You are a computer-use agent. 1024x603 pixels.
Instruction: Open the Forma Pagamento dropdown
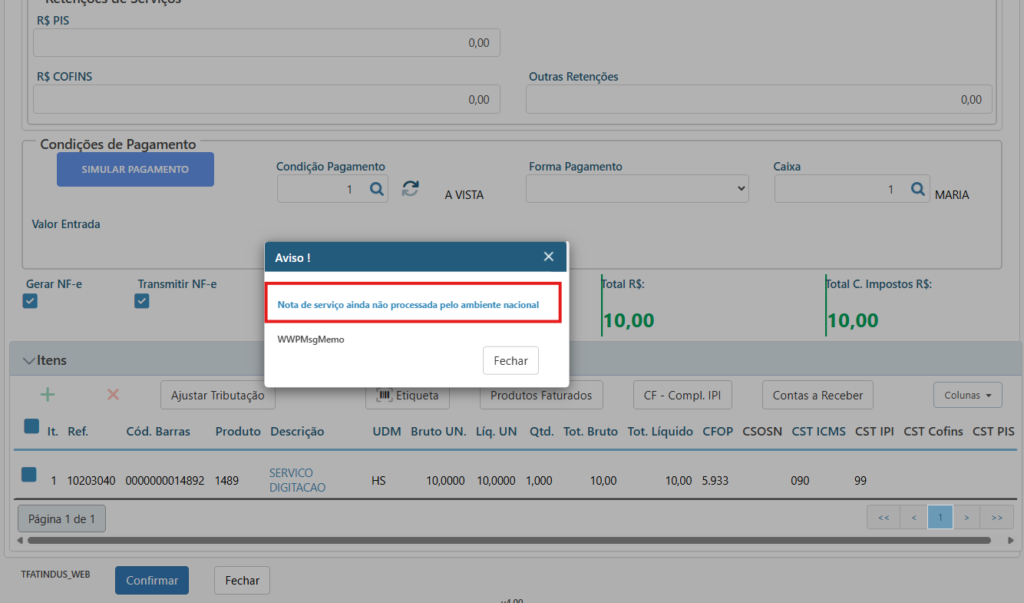pos(637,189)
